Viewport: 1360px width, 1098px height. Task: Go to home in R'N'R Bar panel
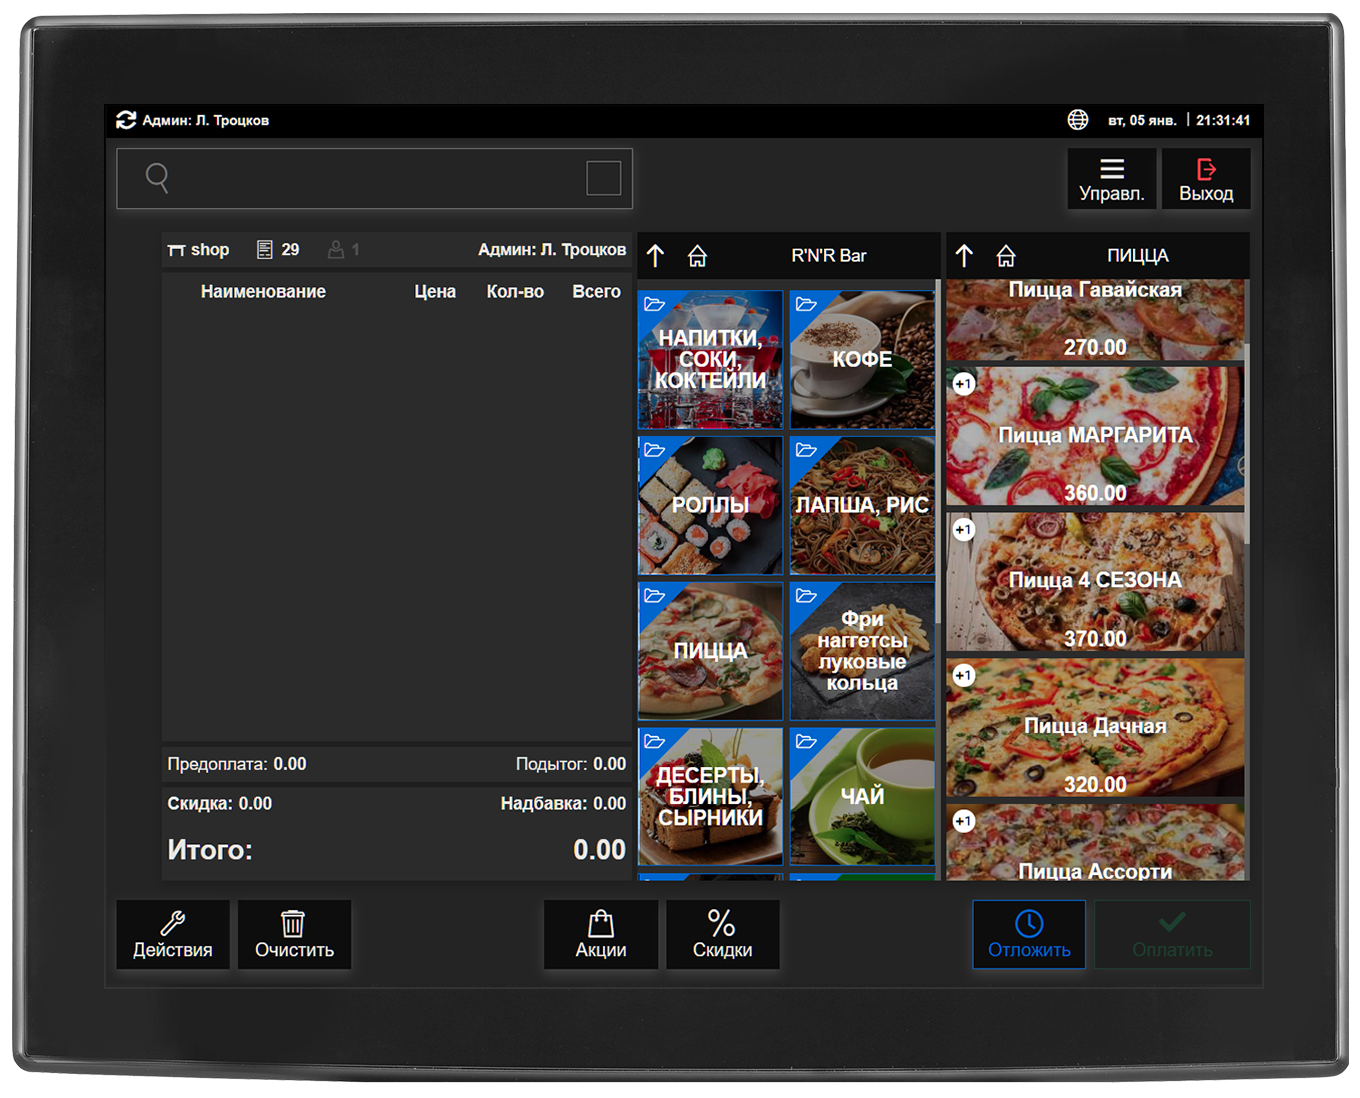point(697,256)
